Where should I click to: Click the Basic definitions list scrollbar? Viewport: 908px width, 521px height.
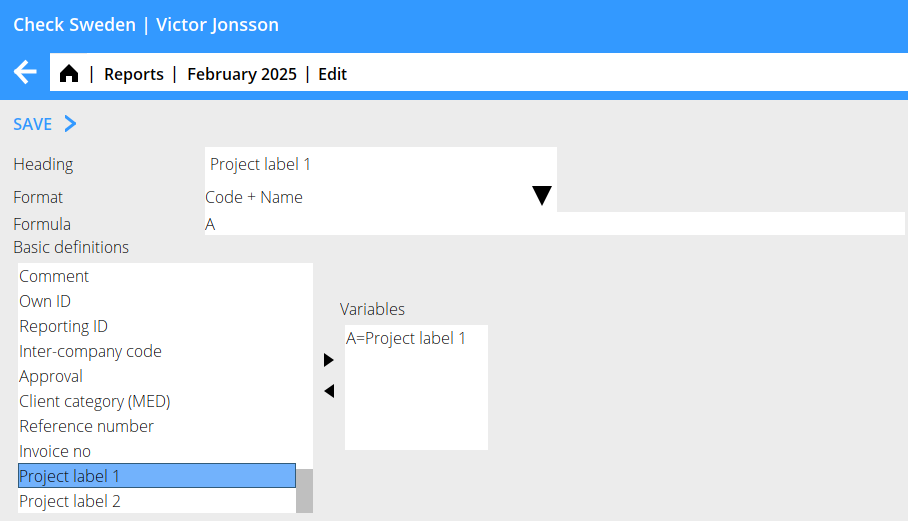(305, 489)
